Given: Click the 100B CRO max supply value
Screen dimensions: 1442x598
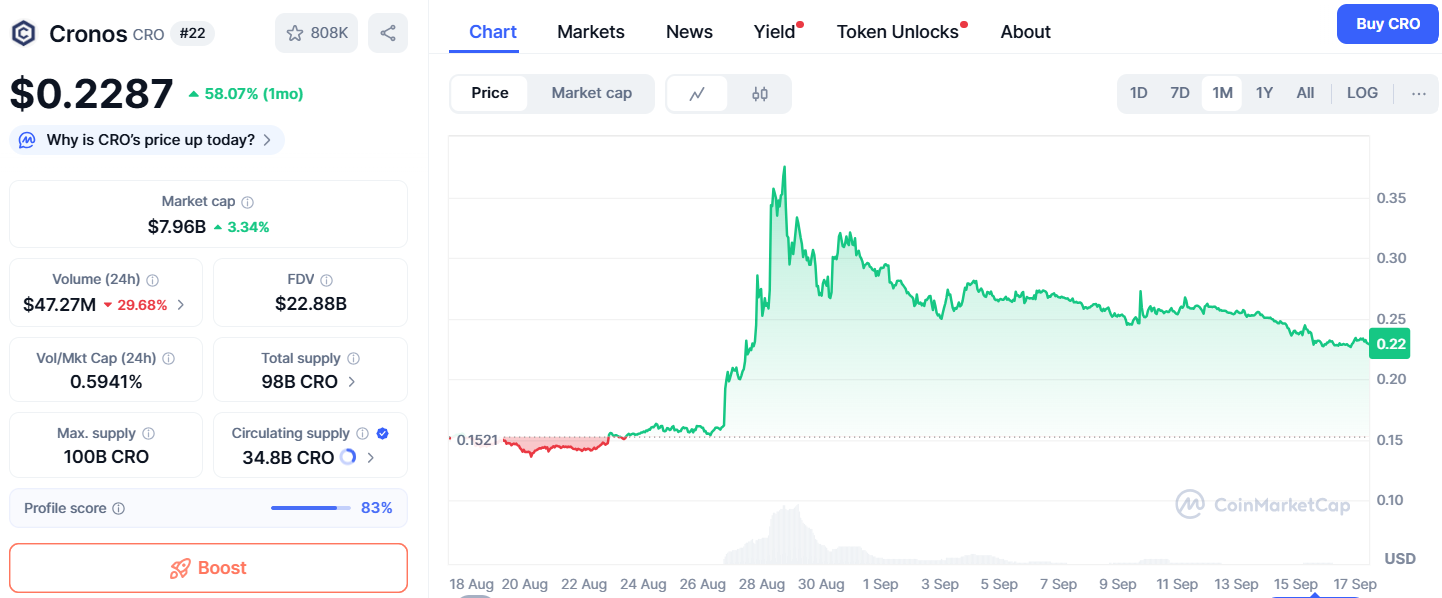Looking at the screenshot, I should (x=105, y=457).
